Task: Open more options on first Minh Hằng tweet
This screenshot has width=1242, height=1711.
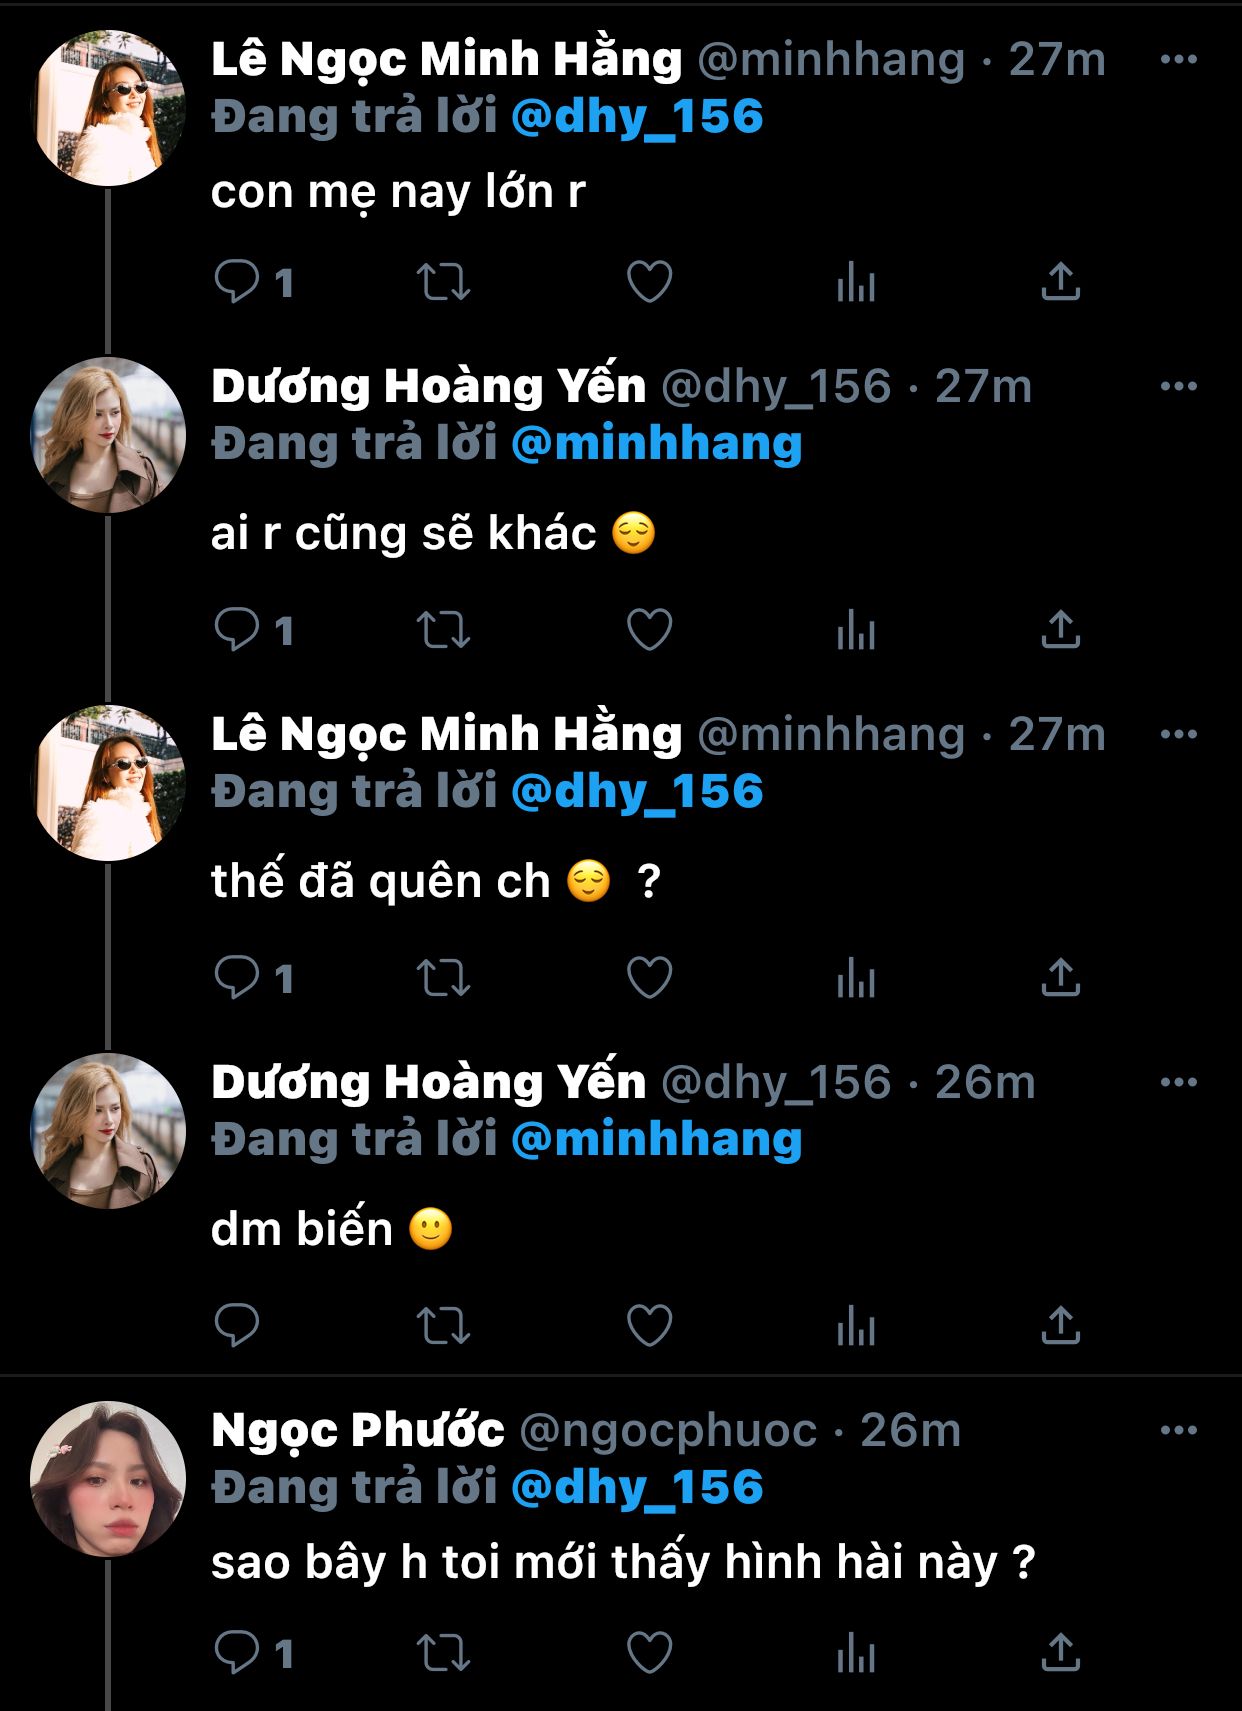Action: [1178, 60]
